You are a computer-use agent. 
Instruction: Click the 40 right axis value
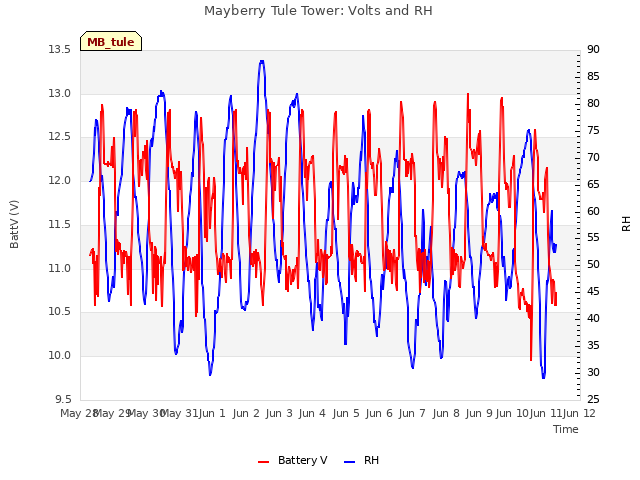(593, 318)
